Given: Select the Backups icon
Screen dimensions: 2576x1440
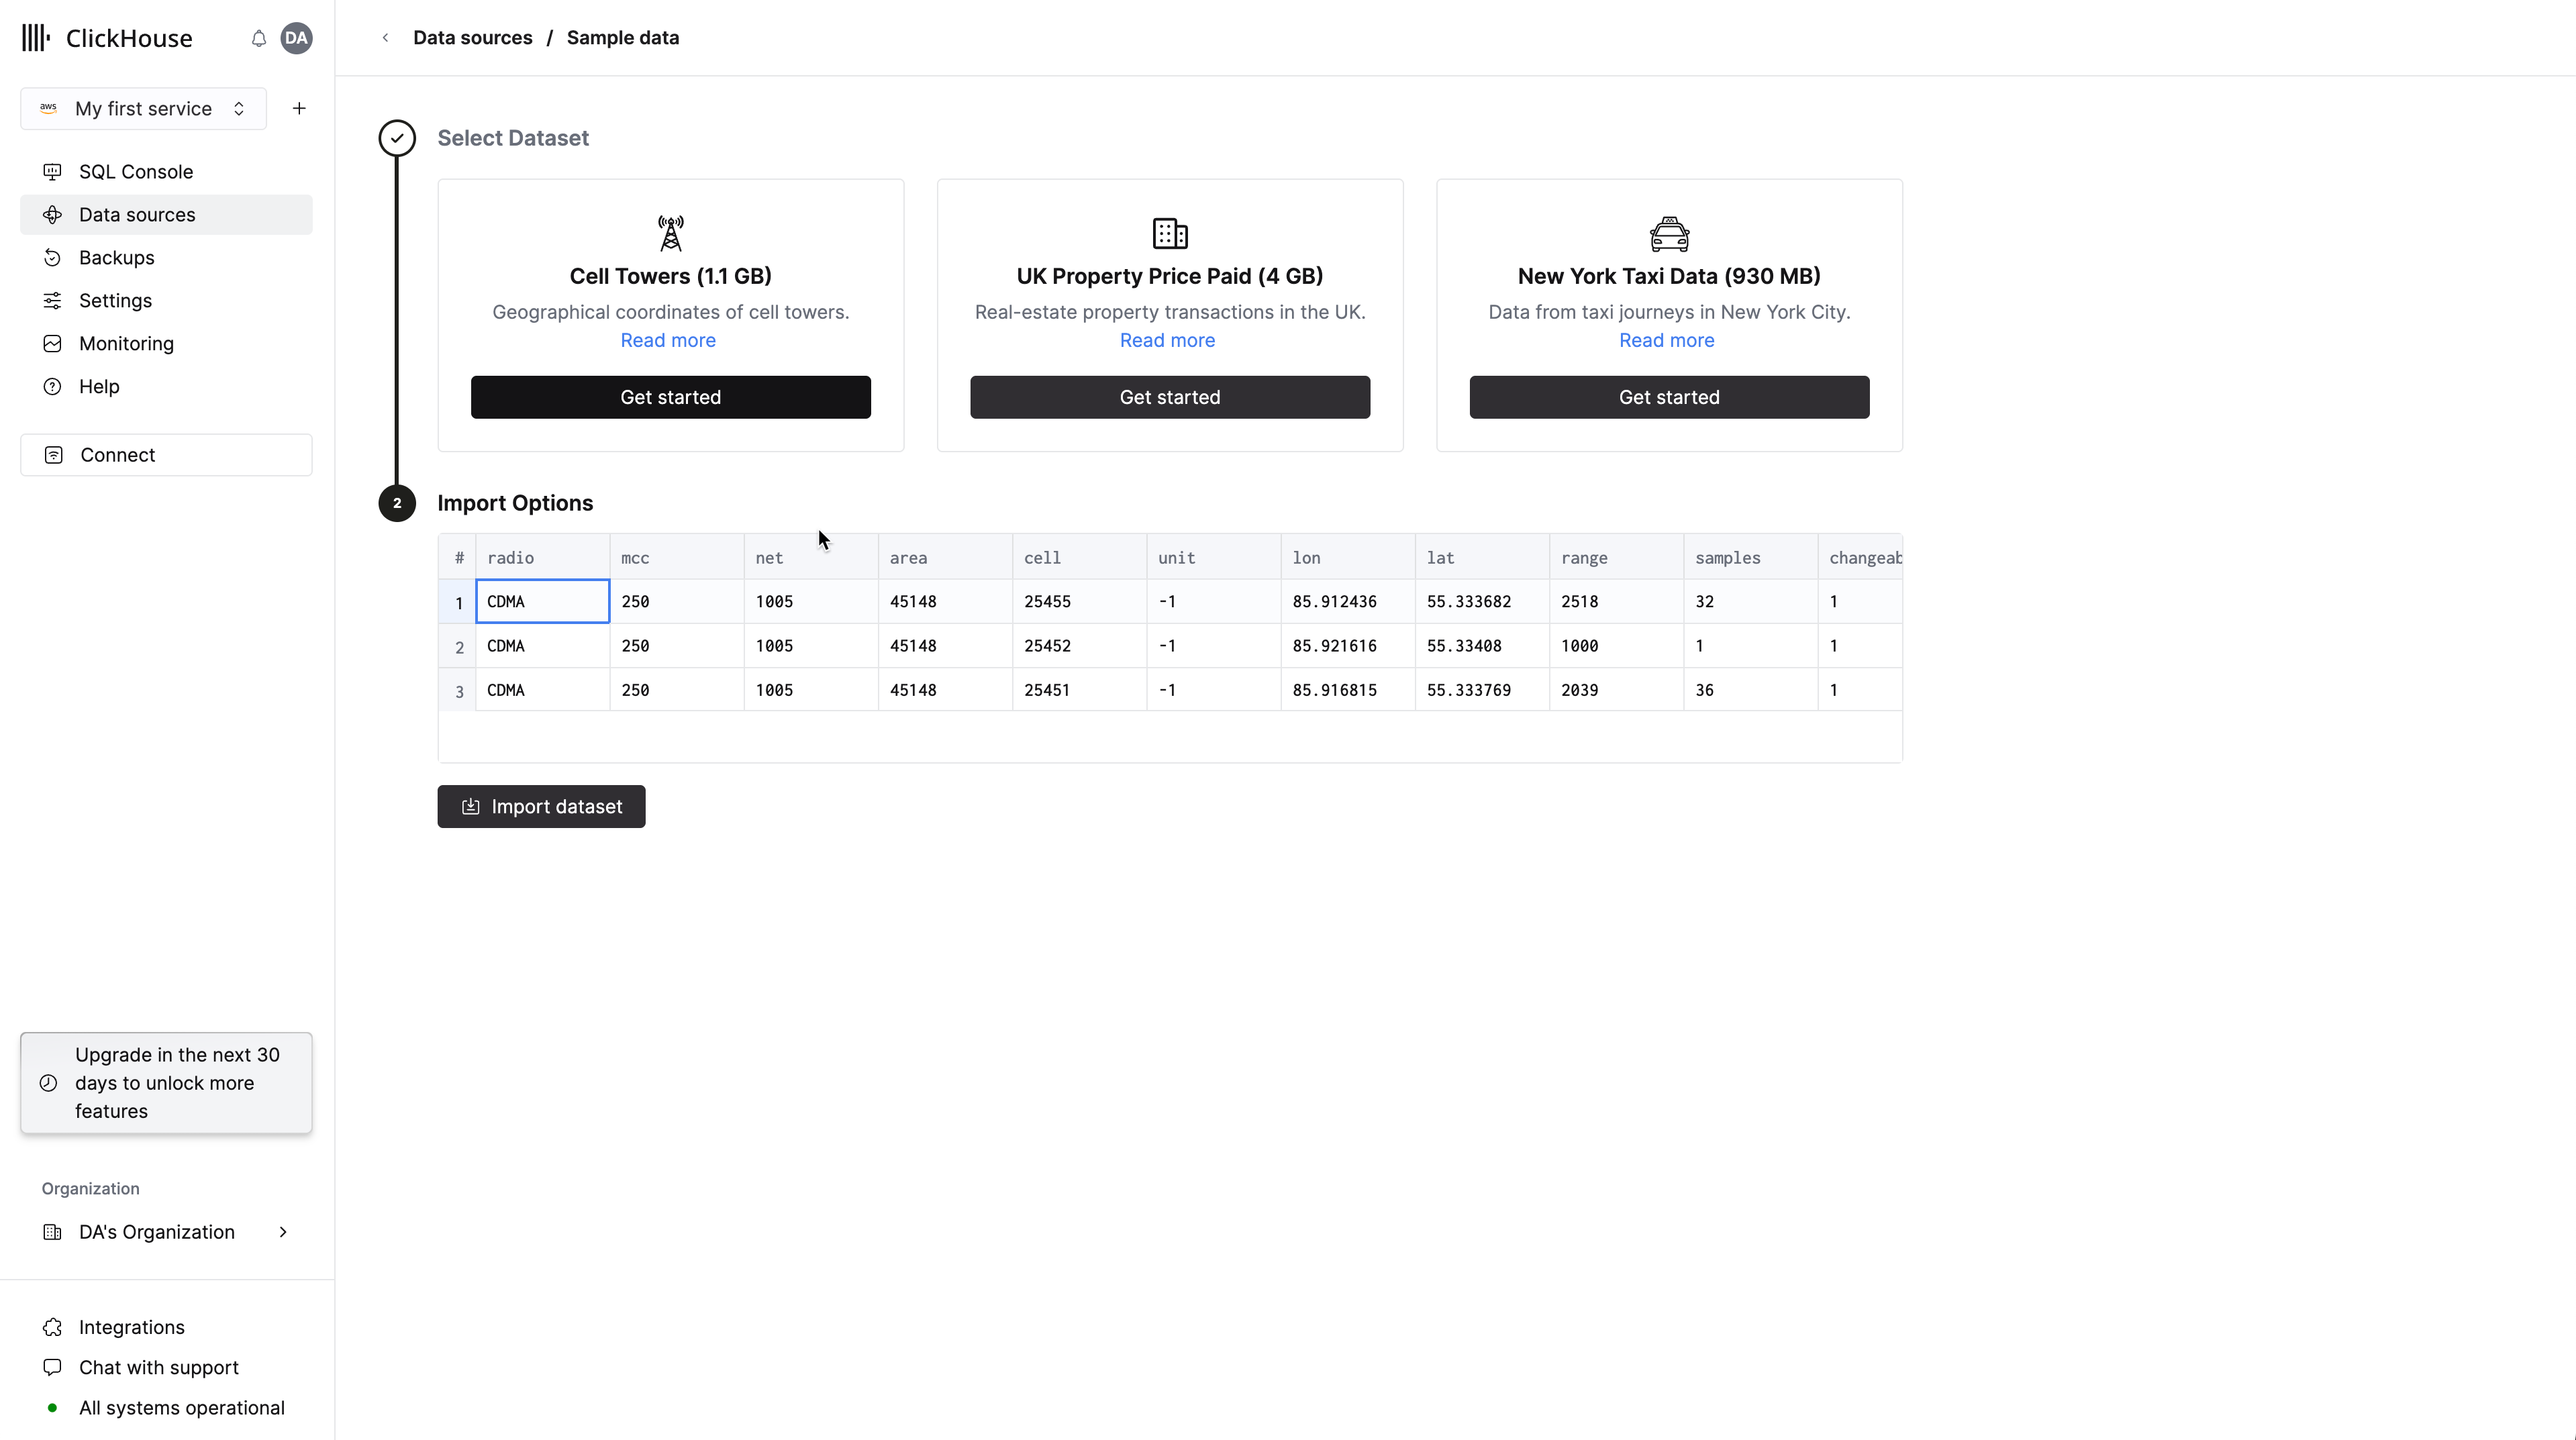Looking at the screenshot, I should [51, 256].
